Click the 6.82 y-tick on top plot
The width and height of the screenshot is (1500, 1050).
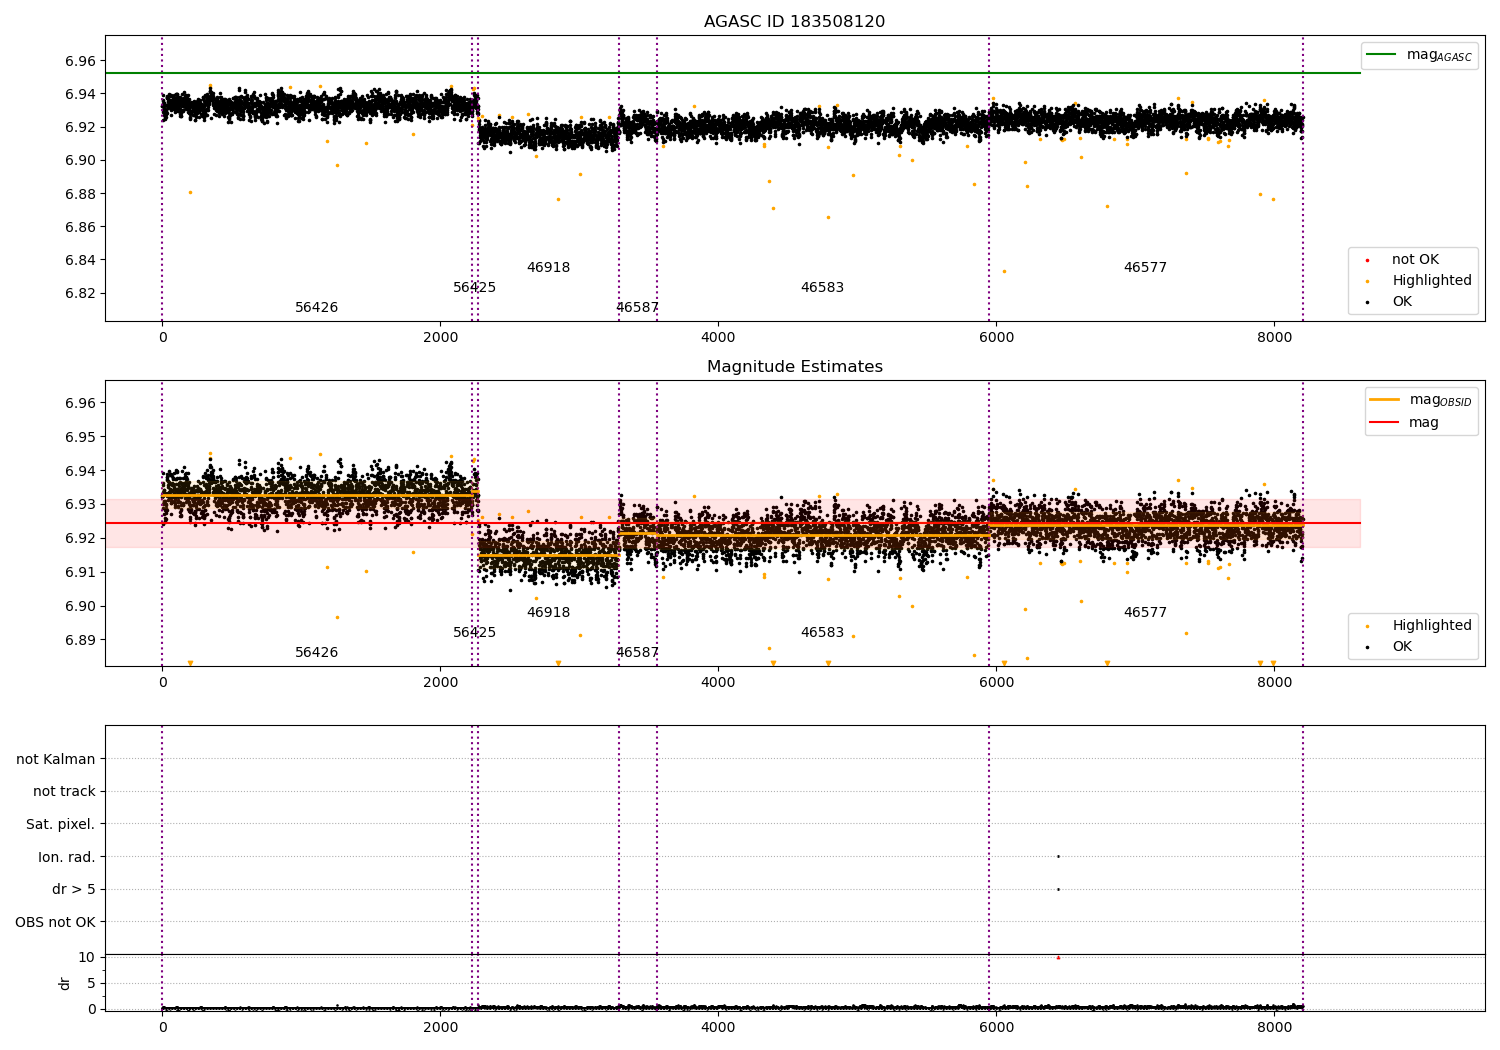(80, 294)
